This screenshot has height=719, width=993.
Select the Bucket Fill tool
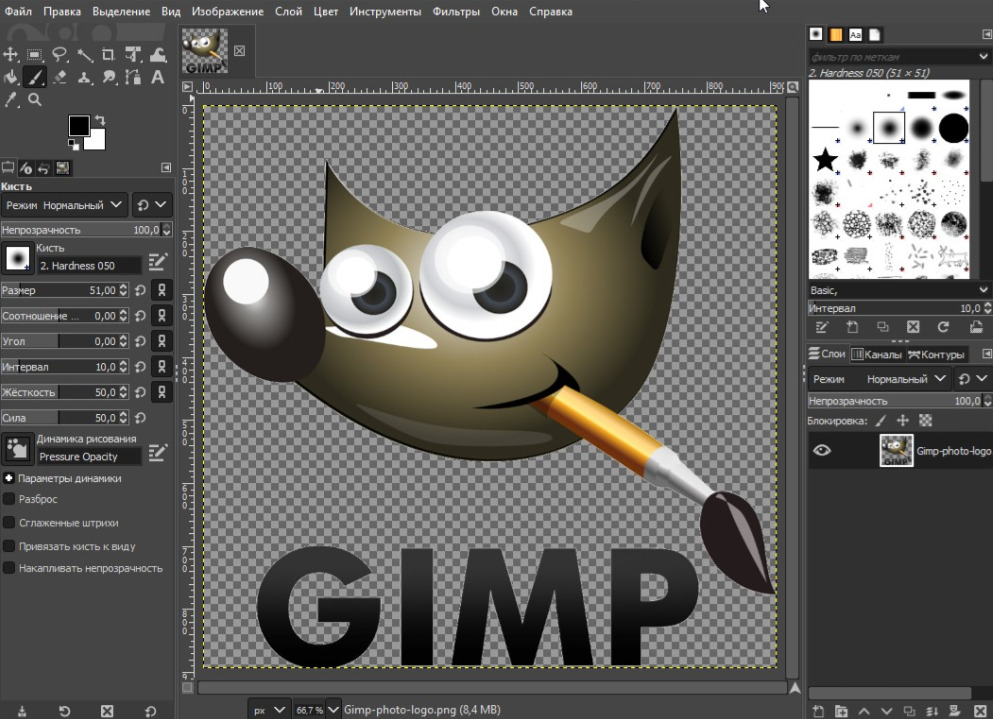(12, 77)
